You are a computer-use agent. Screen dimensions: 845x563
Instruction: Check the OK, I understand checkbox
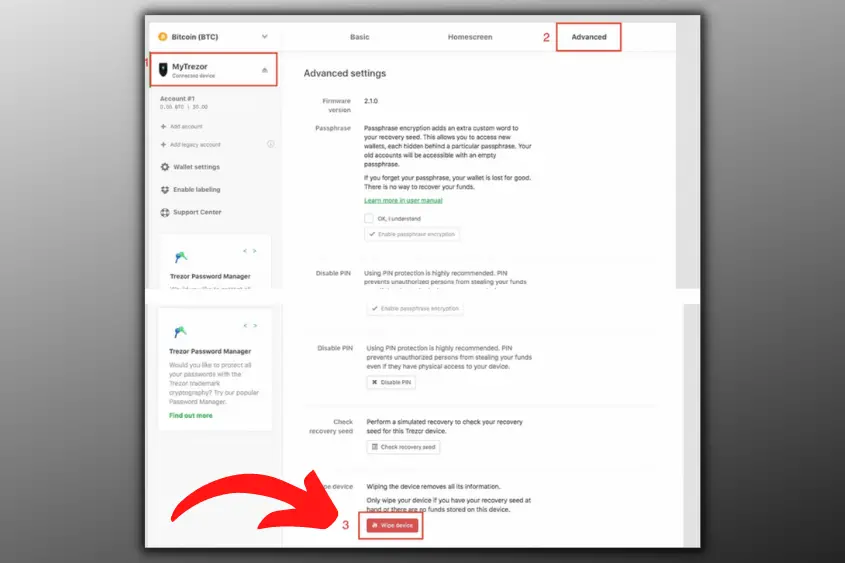click(369, 218)
